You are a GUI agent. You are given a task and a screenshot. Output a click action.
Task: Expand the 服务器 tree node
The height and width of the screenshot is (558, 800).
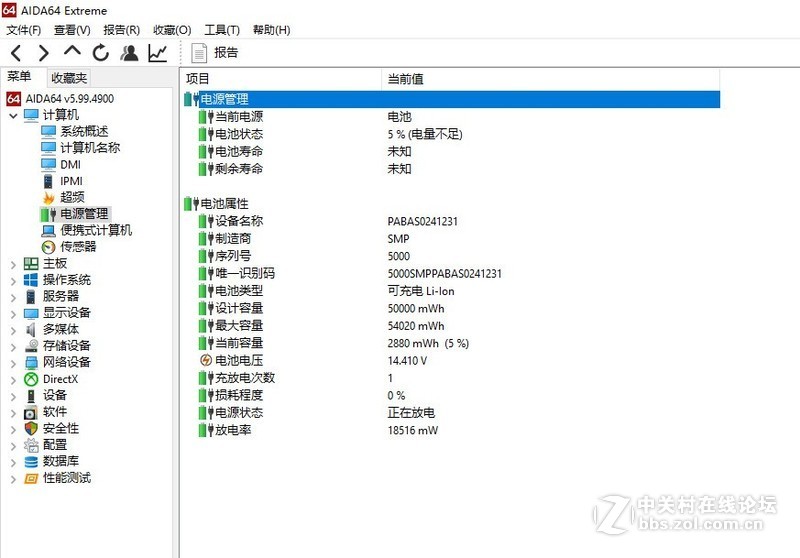click(13, 297)
